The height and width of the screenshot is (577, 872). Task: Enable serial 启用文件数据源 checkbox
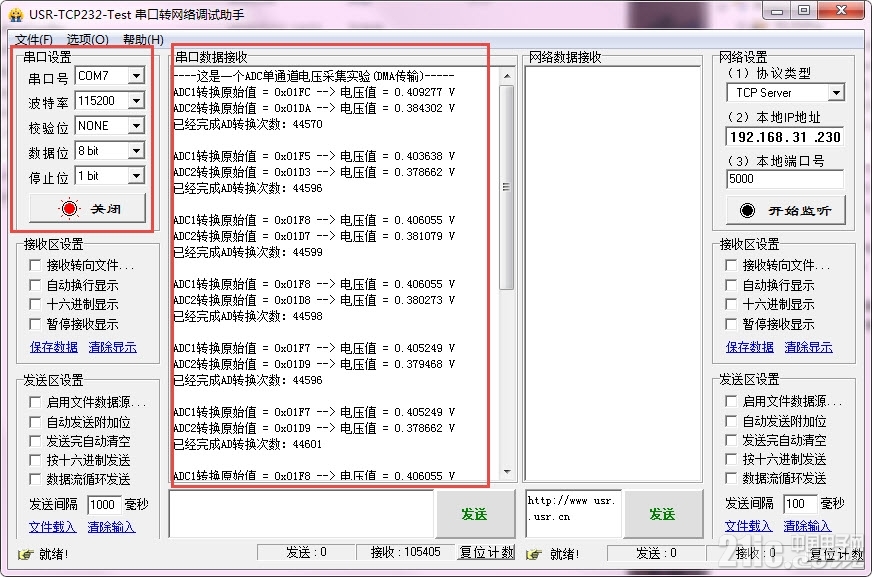(35, 402)
